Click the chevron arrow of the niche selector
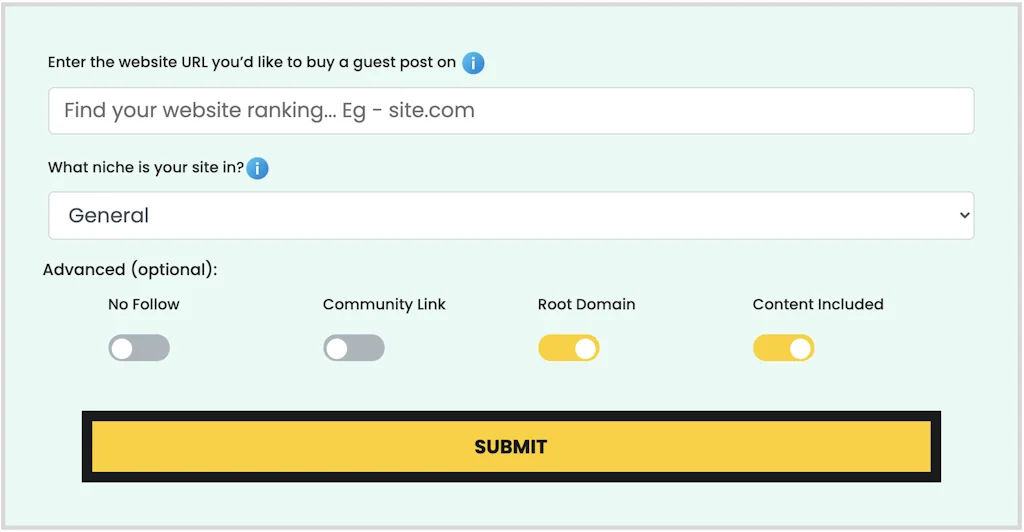This screenshot has width=1024, height=532. [x=964, y=216]
